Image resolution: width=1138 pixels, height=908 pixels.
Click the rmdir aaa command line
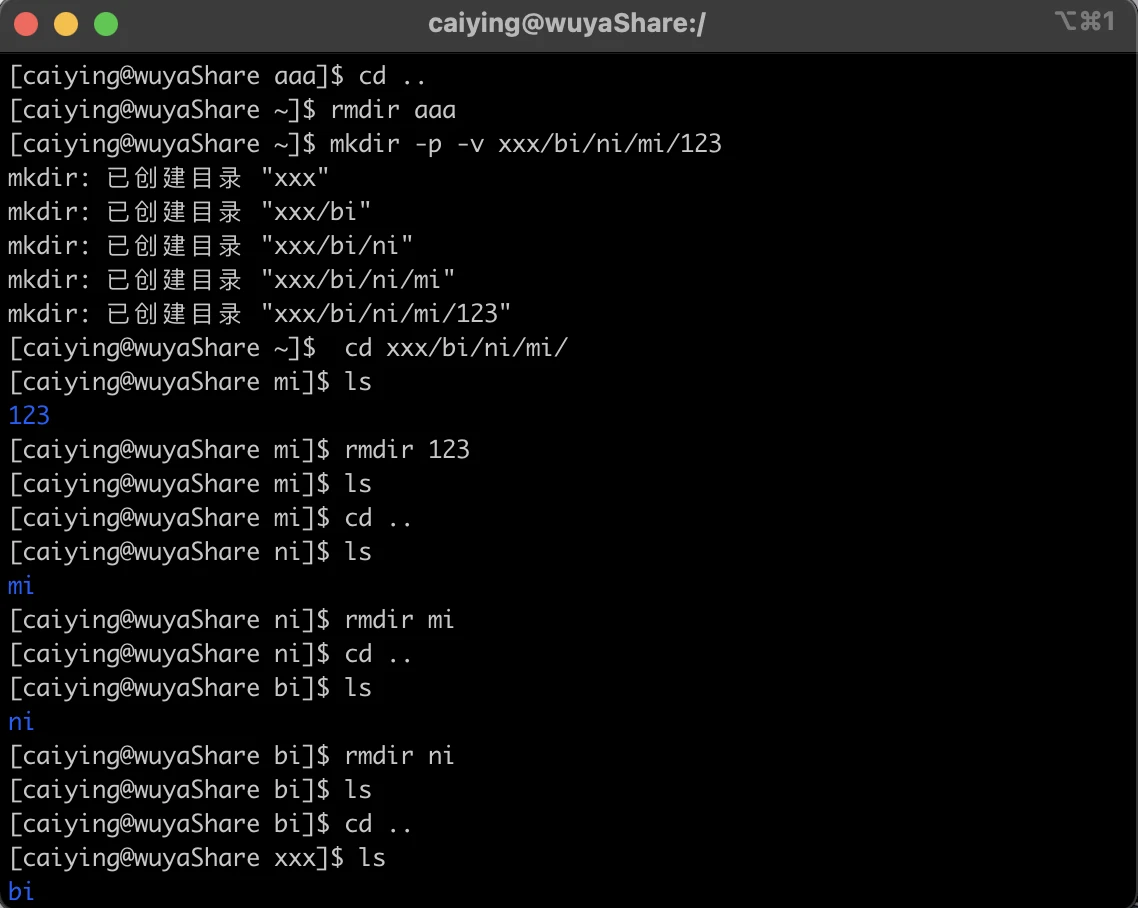(393, 110)
